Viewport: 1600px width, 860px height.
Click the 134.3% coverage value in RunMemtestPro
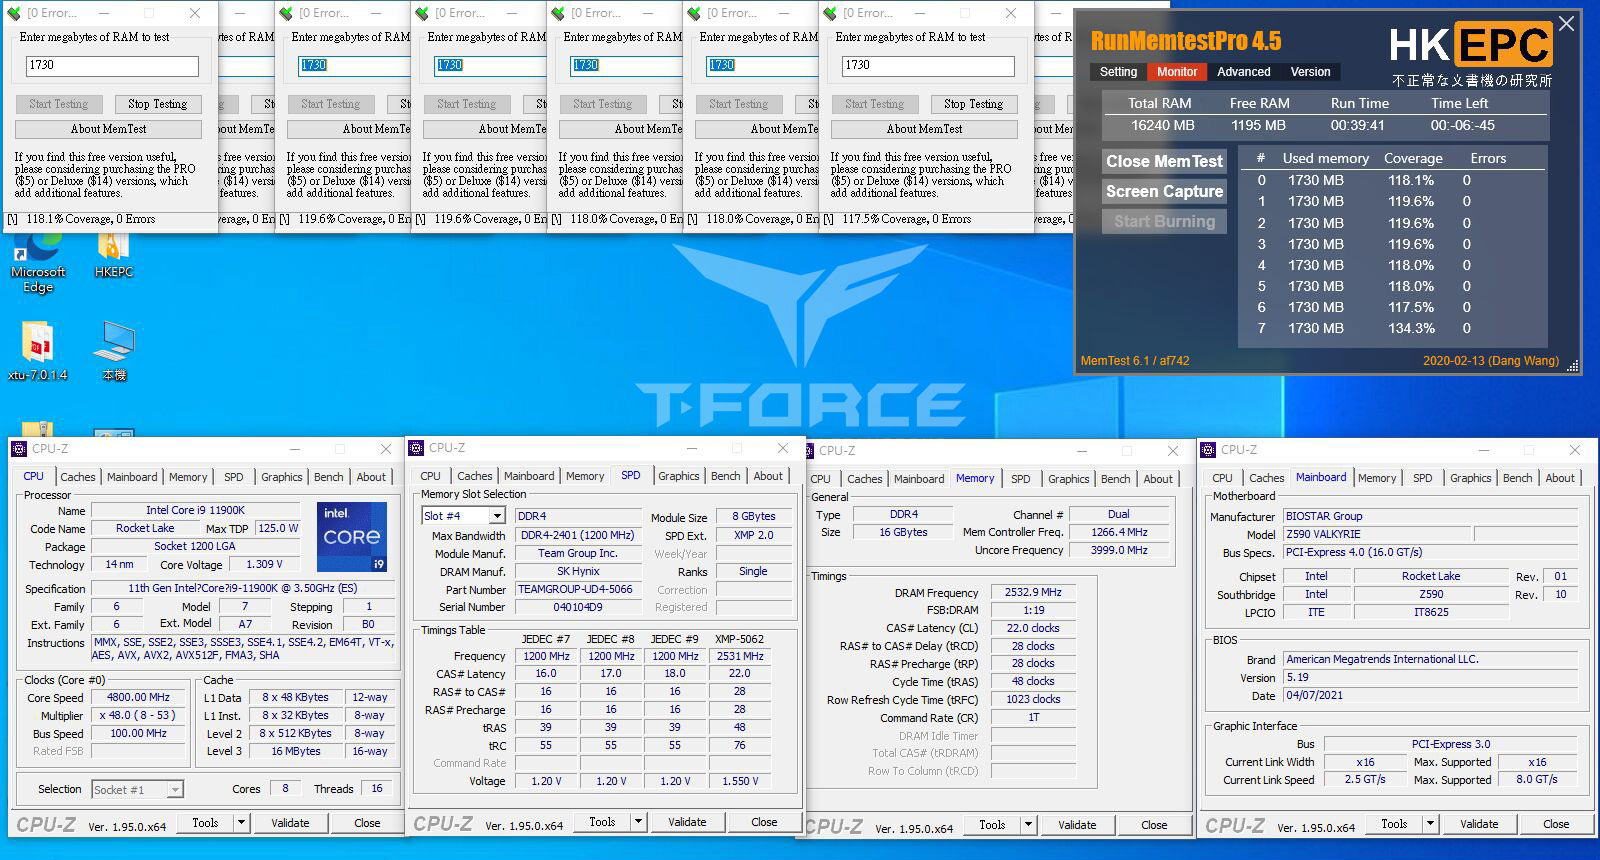[1411, 328]
